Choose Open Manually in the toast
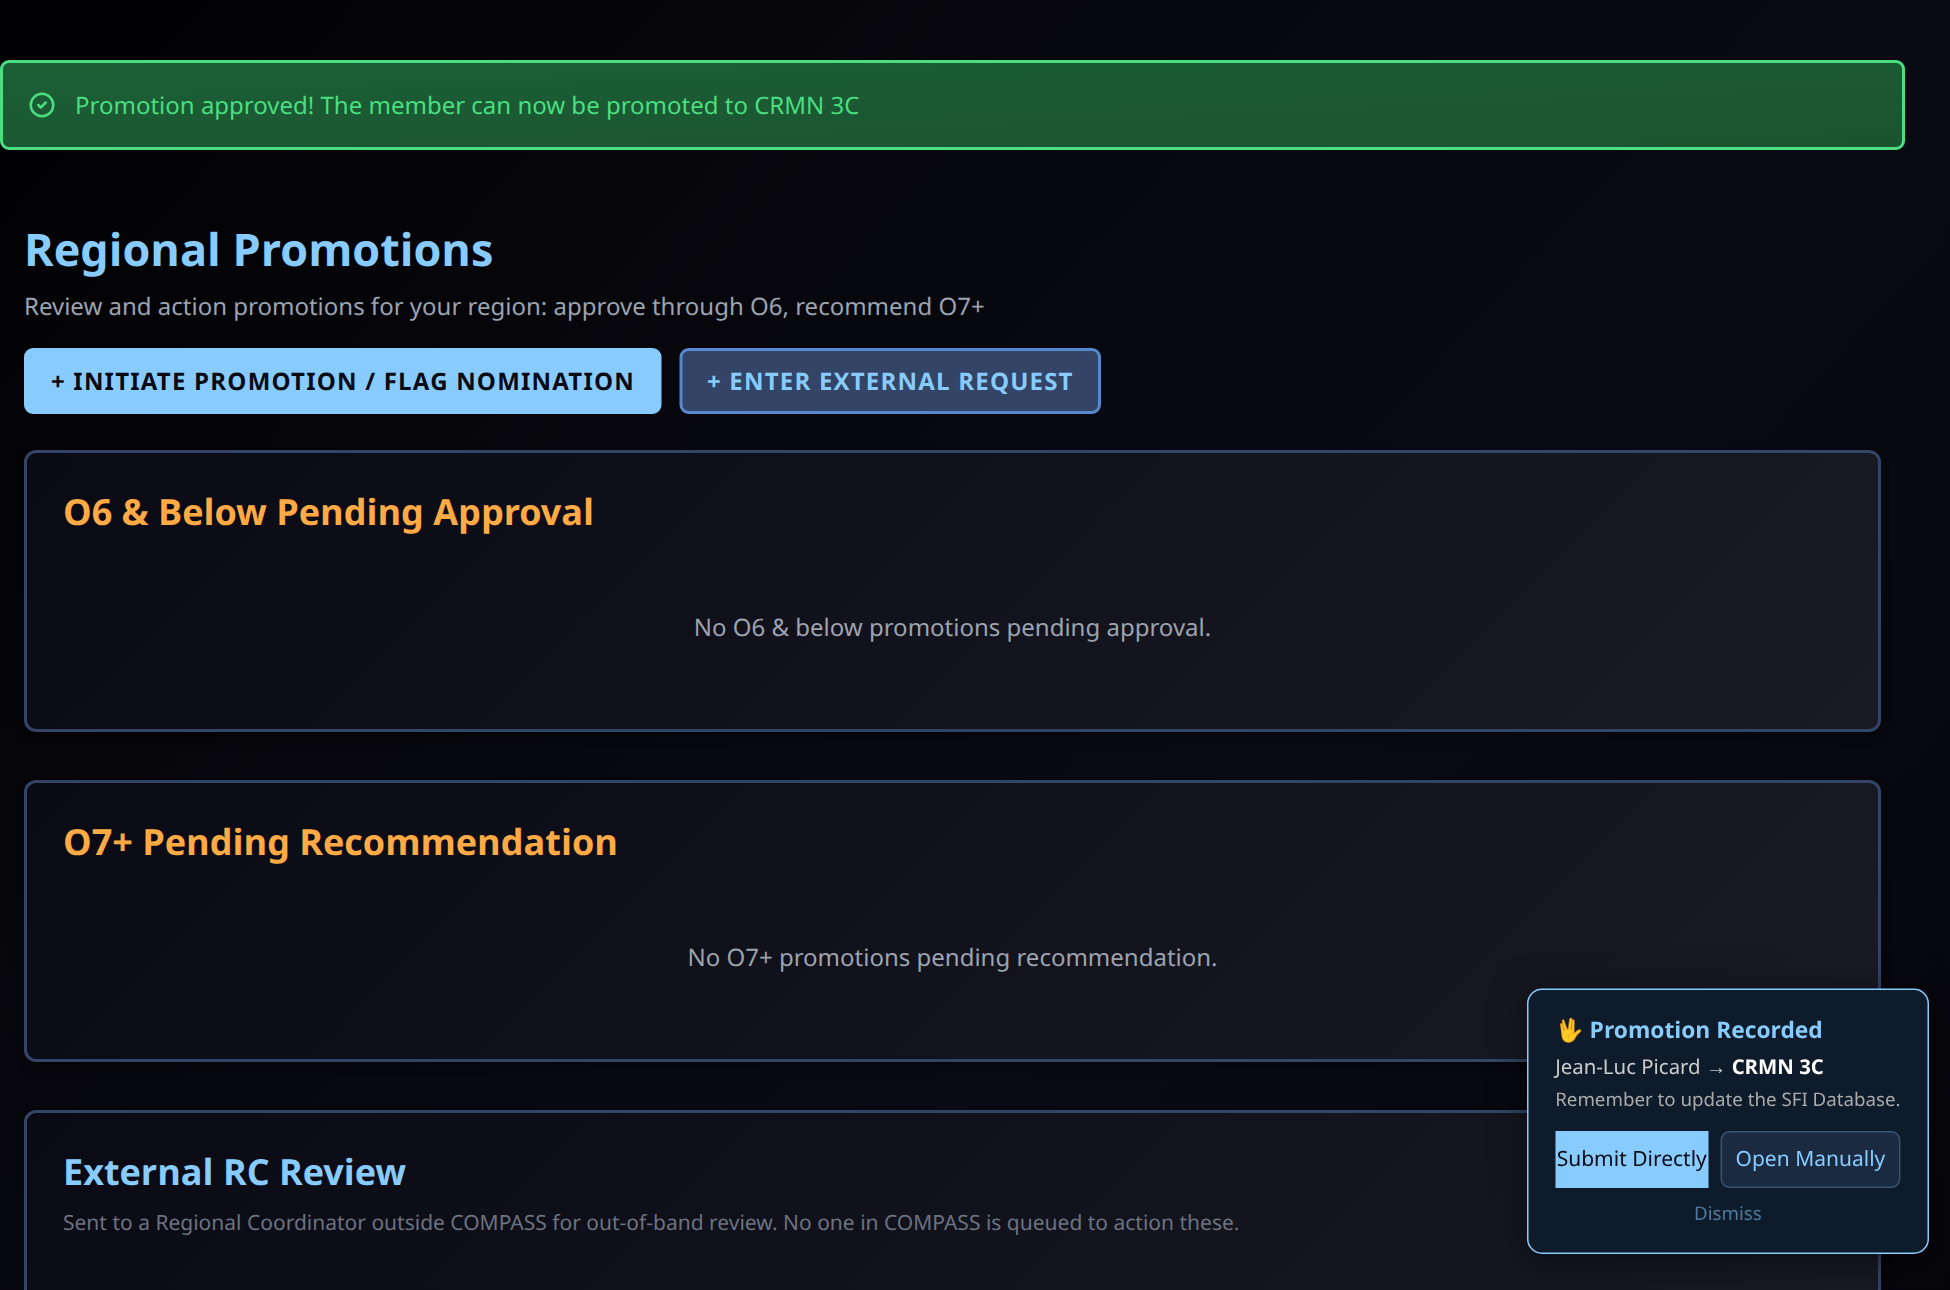 [x=1810, y=1159]
